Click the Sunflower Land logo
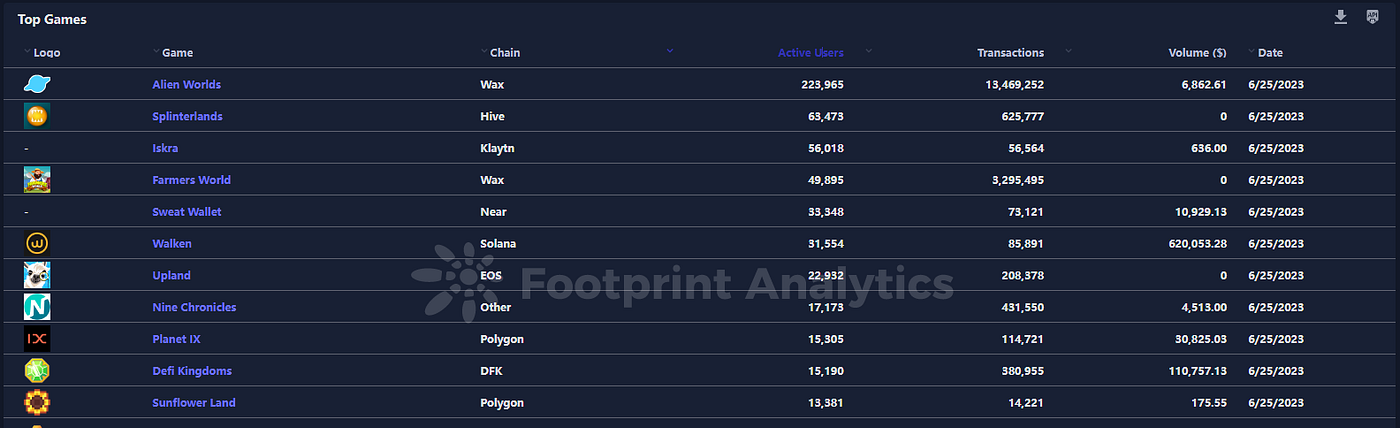The width and height of the screenshot is (1400, 428). 37,403
